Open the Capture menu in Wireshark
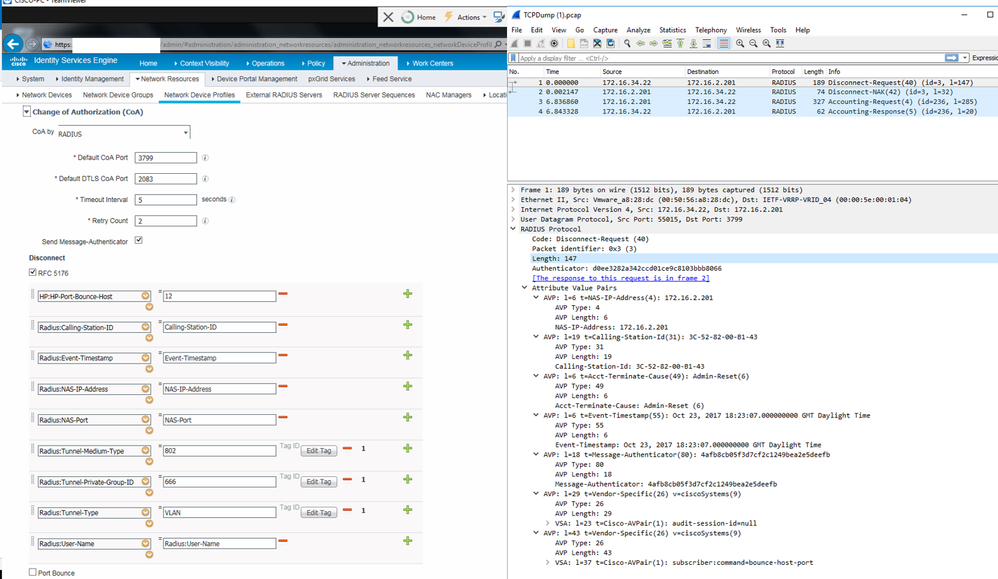This screenshot has width=998, height=579. (x=605, y=30)
